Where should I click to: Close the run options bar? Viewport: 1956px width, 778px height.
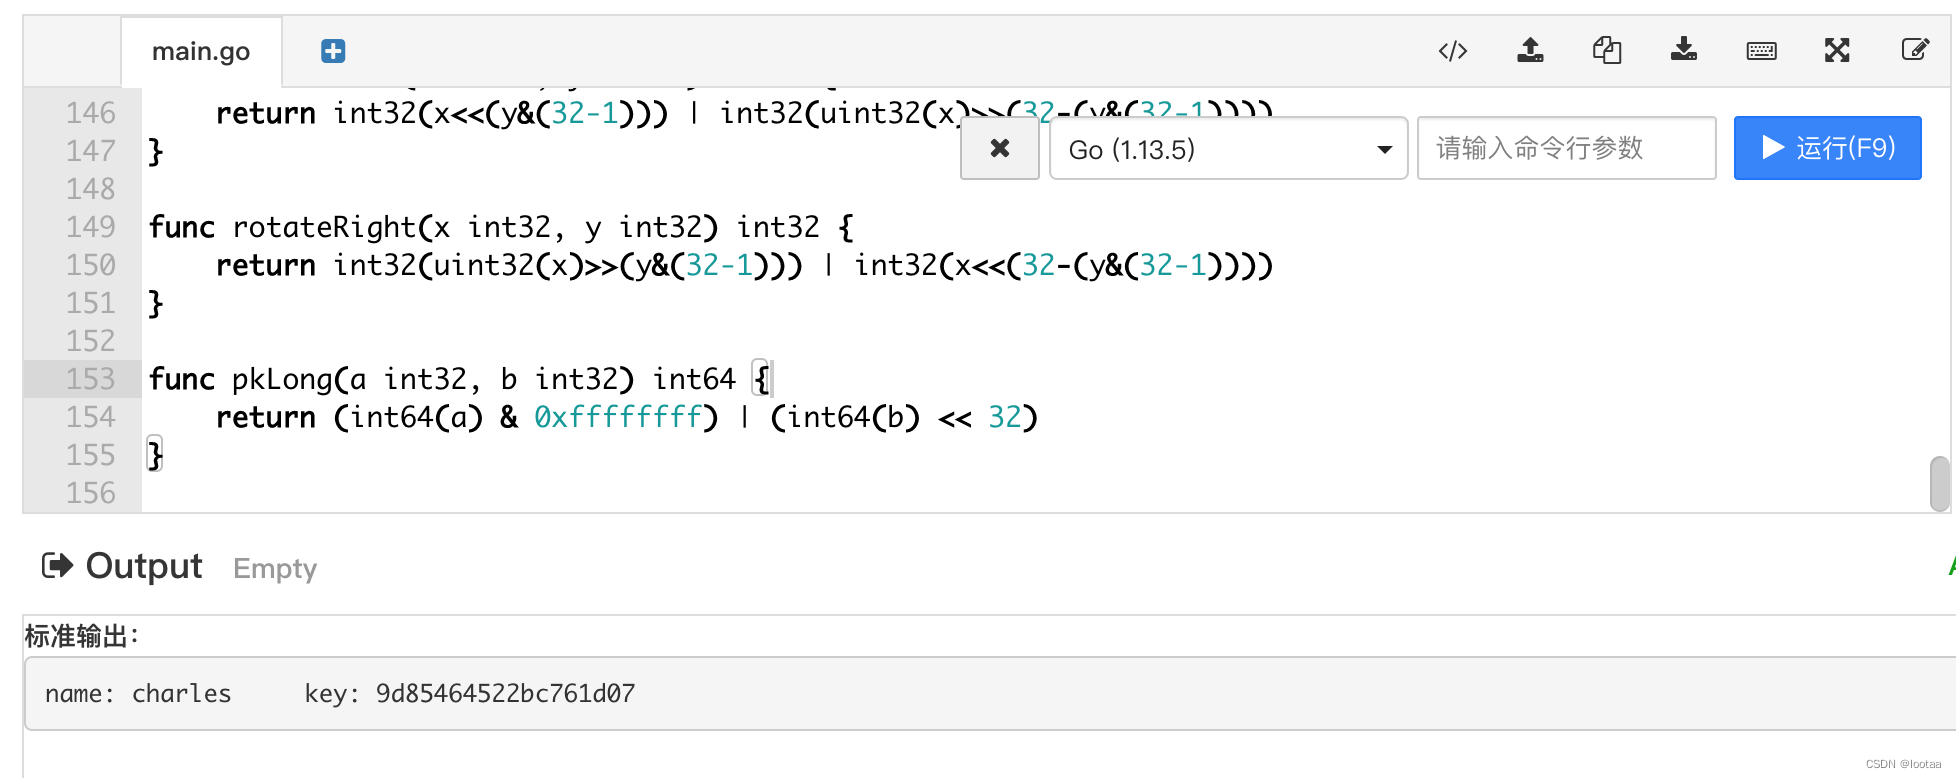tap(1000, 148)
